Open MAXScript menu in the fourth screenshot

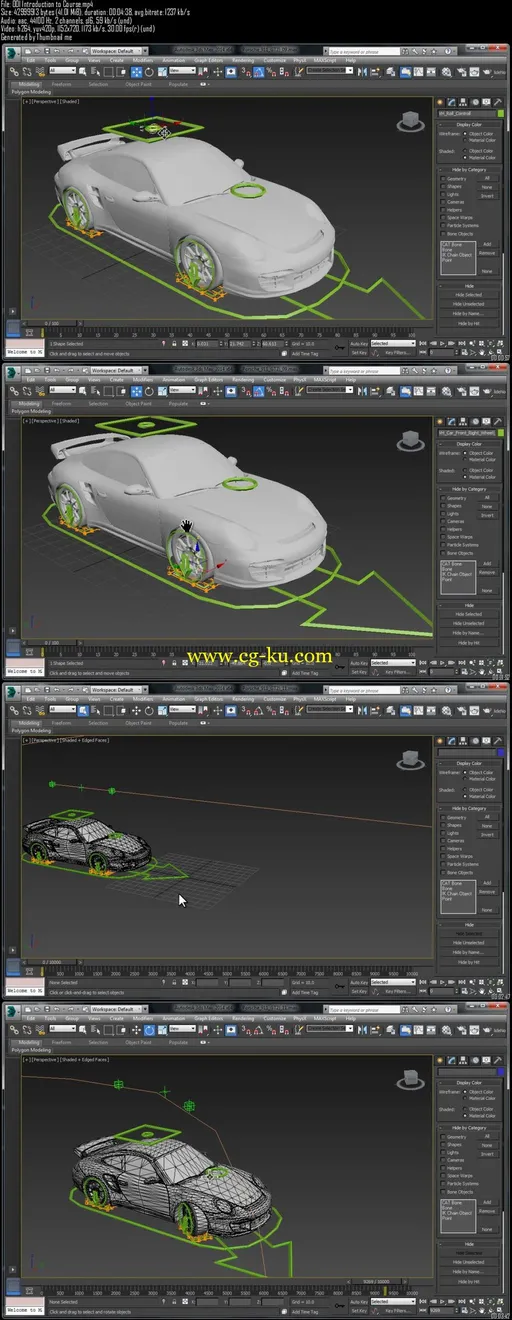click(x=326, y=1019)
